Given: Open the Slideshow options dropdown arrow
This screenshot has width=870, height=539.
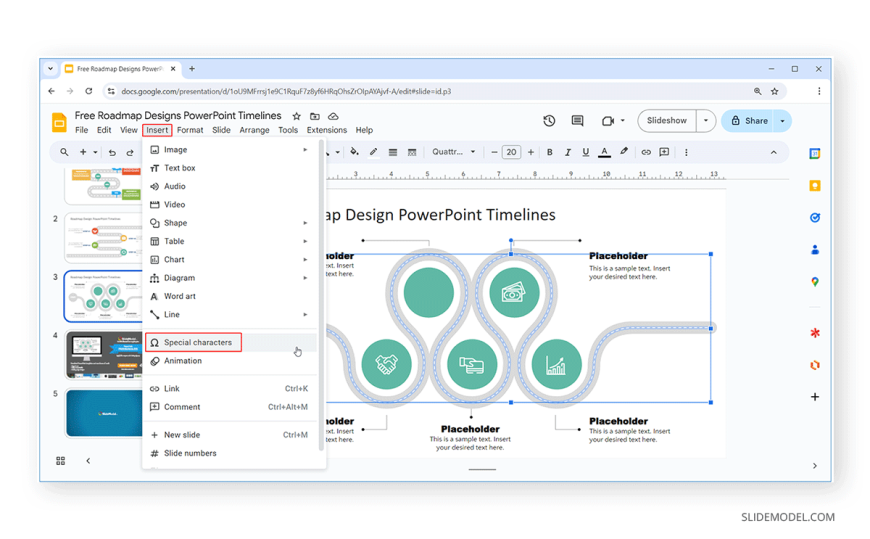Looking at the screenshot, I should (x=706, y=120).
